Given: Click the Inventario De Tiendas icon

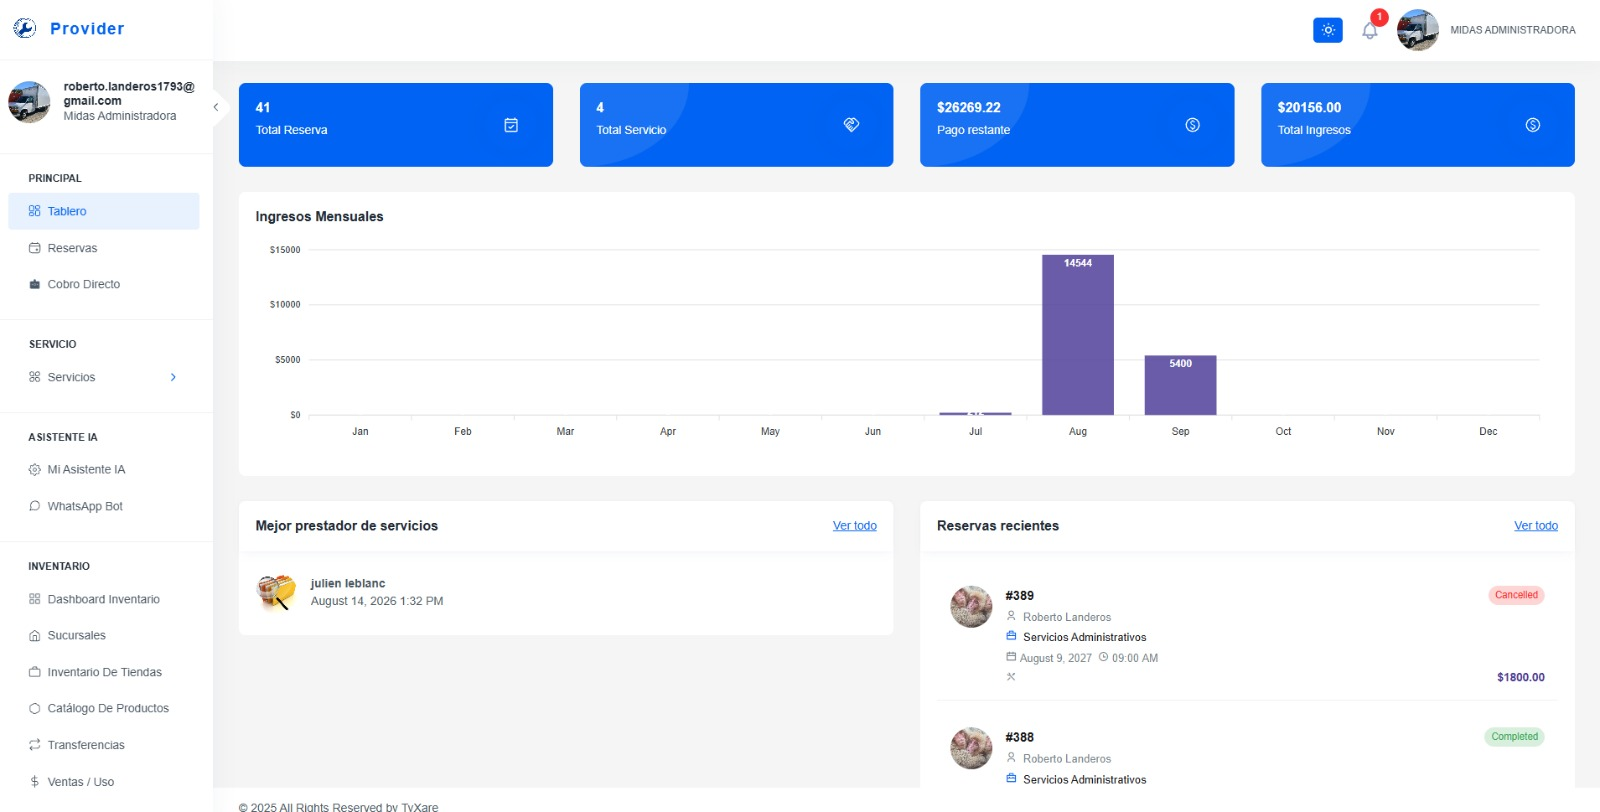Looking at the screenshot, I should (x=35, y=672).
